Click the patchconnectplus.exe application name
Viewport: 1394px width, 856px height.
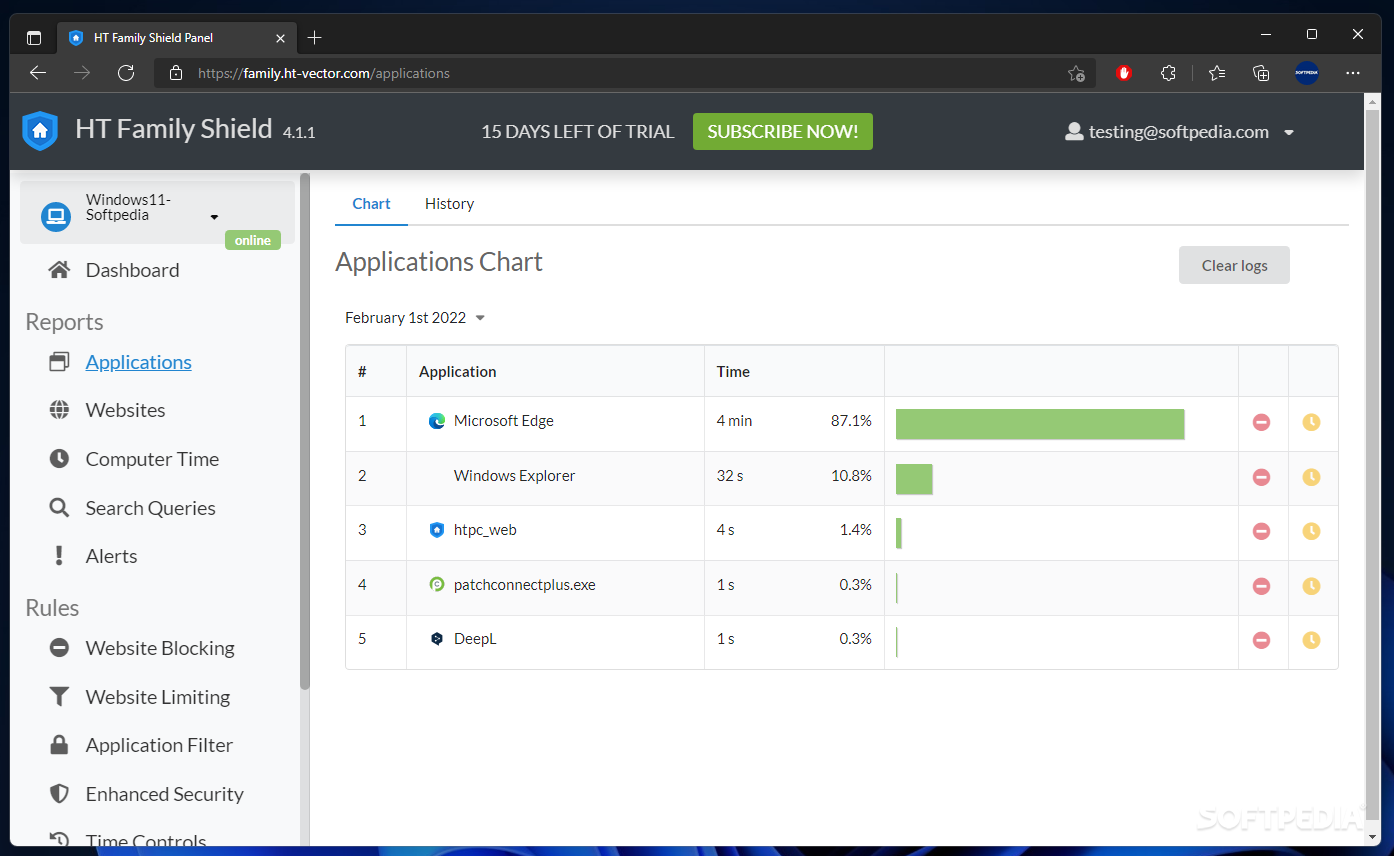pyautogui.click(x=524, y=585)
